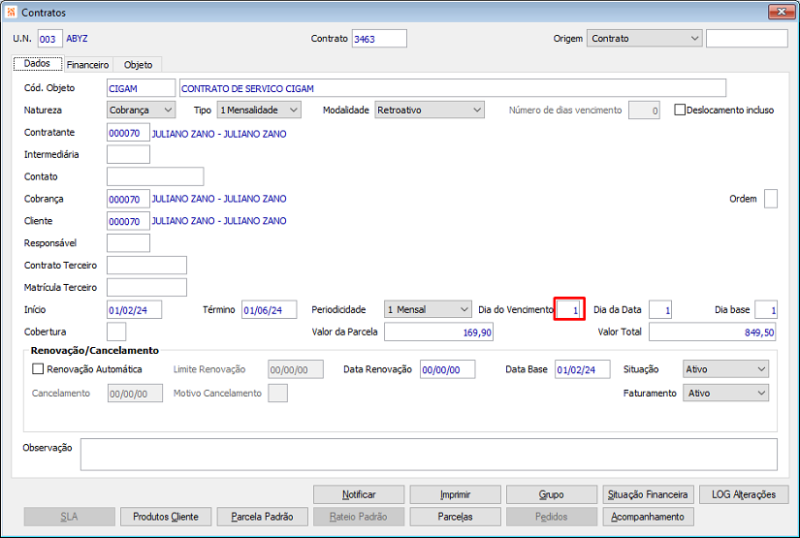Open the Parcelas button

pyautogui.click(x=455, y=517)
